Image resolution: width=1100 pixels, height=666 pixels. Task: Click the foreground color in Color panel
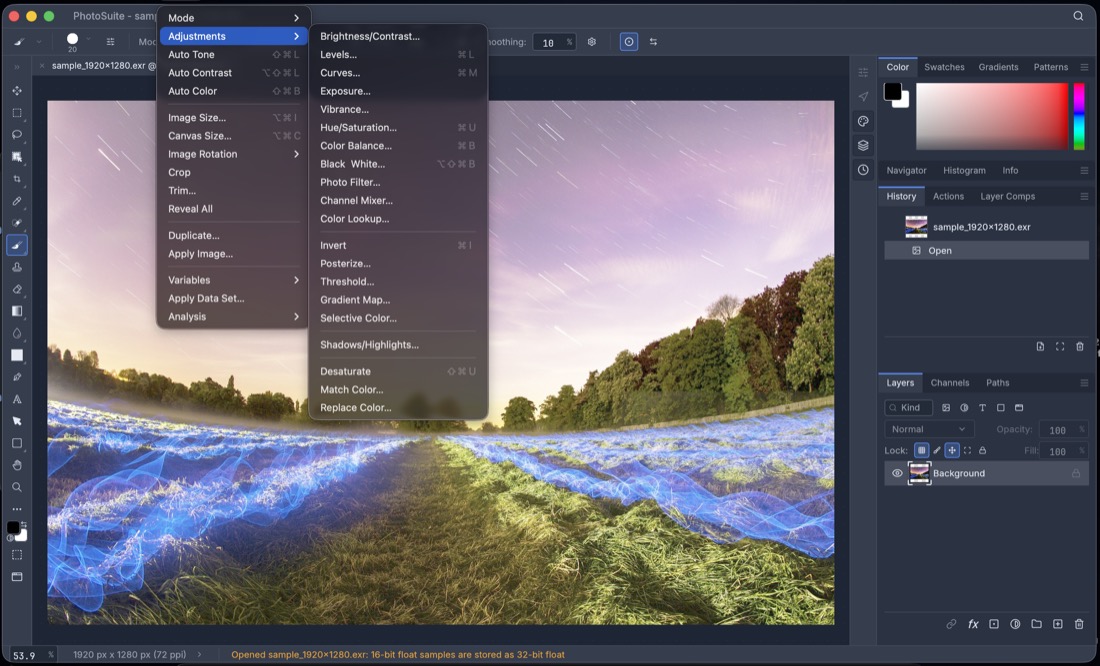[892, 91]
